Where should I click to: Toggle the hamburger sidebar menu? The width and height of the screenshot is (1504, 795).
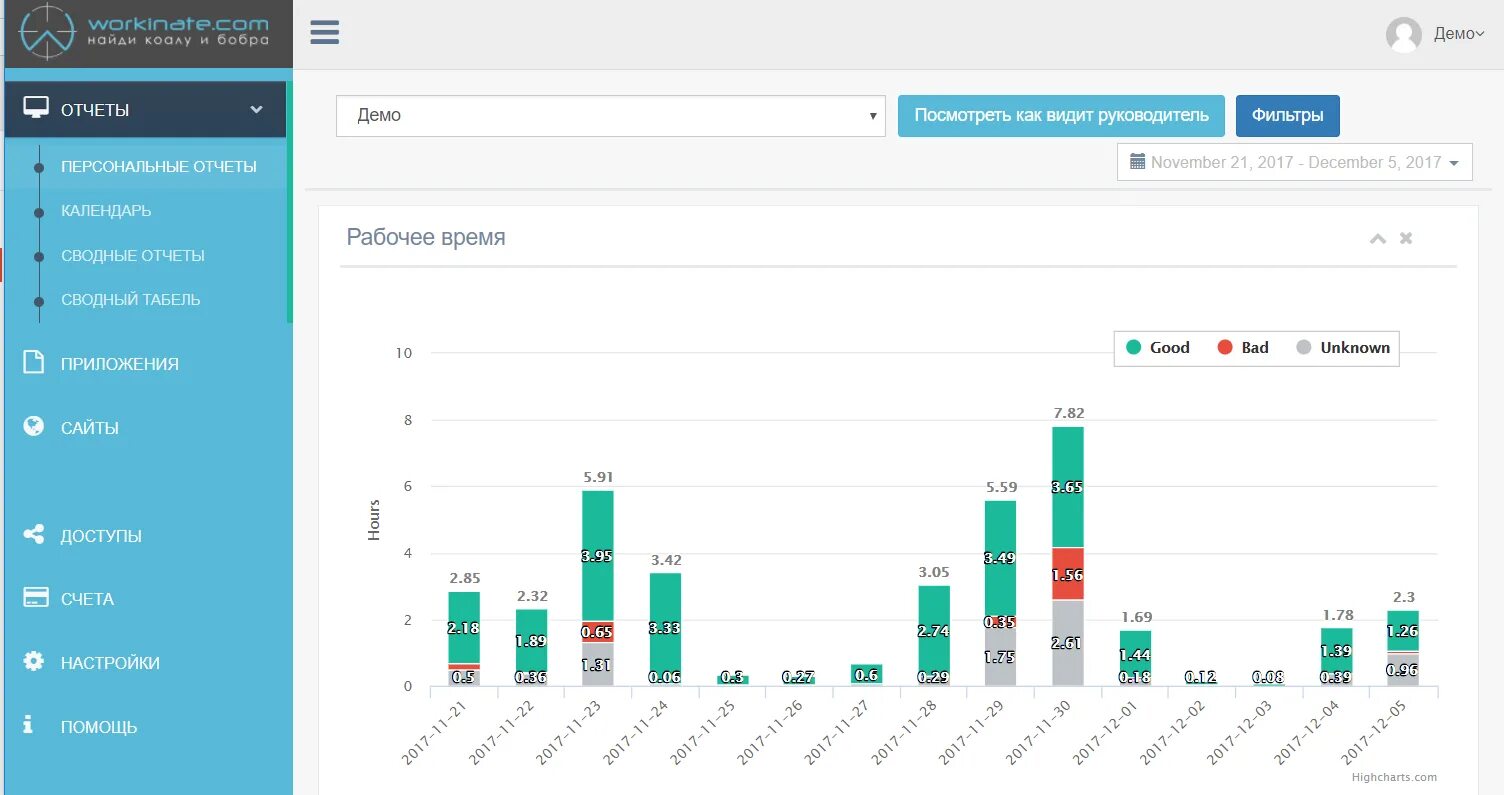click(325, 32)
